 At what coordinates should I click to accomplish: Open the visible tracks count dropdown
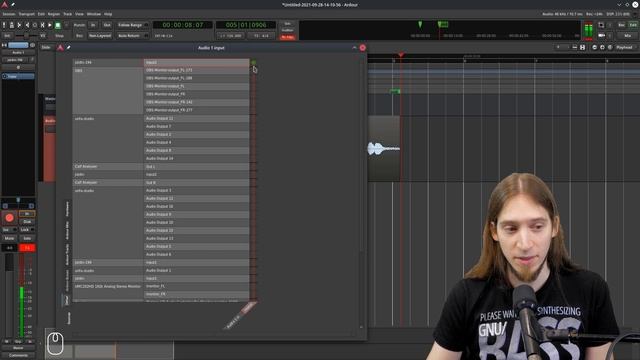(x=562, y=47)
